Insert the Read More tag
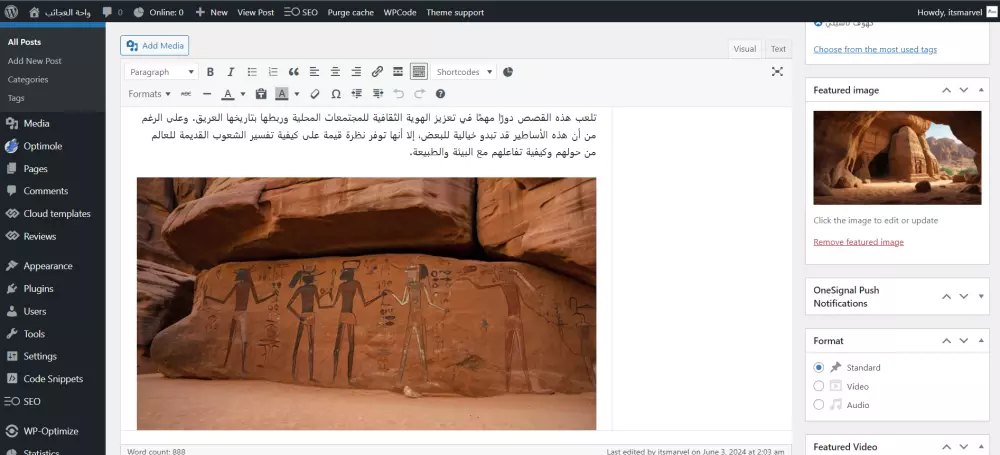The height and width of the screenshot is (455, 1000). click(397, 72)
